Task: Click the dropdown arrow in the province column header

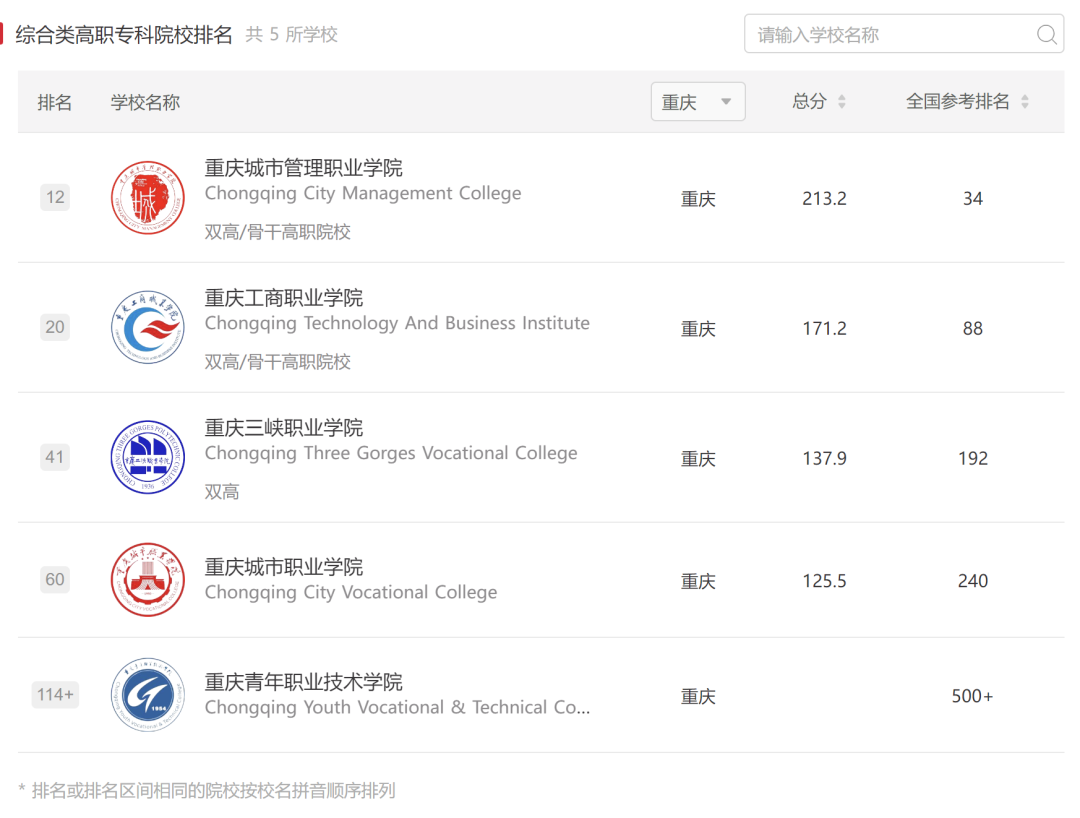Action: coord(726,101)
